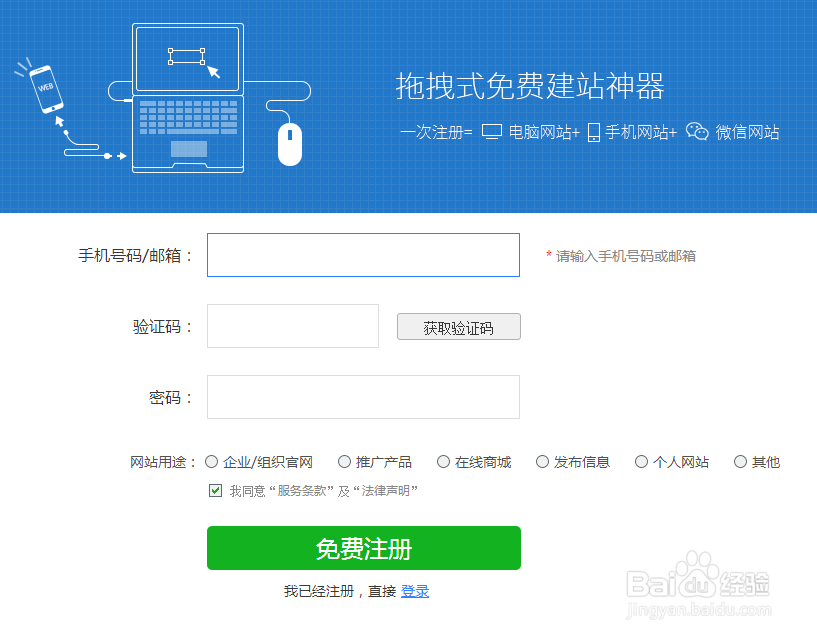
Task: Click into the 密码 input field
Action: pyautogui.click(x=363, y=397)
